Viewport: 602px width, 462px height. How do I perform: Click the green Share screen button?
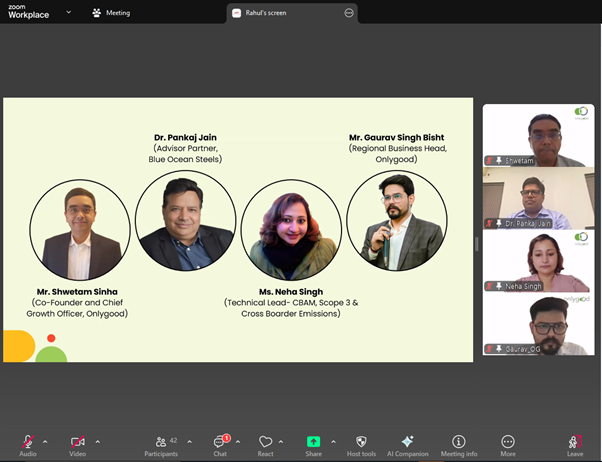[313, 442]
